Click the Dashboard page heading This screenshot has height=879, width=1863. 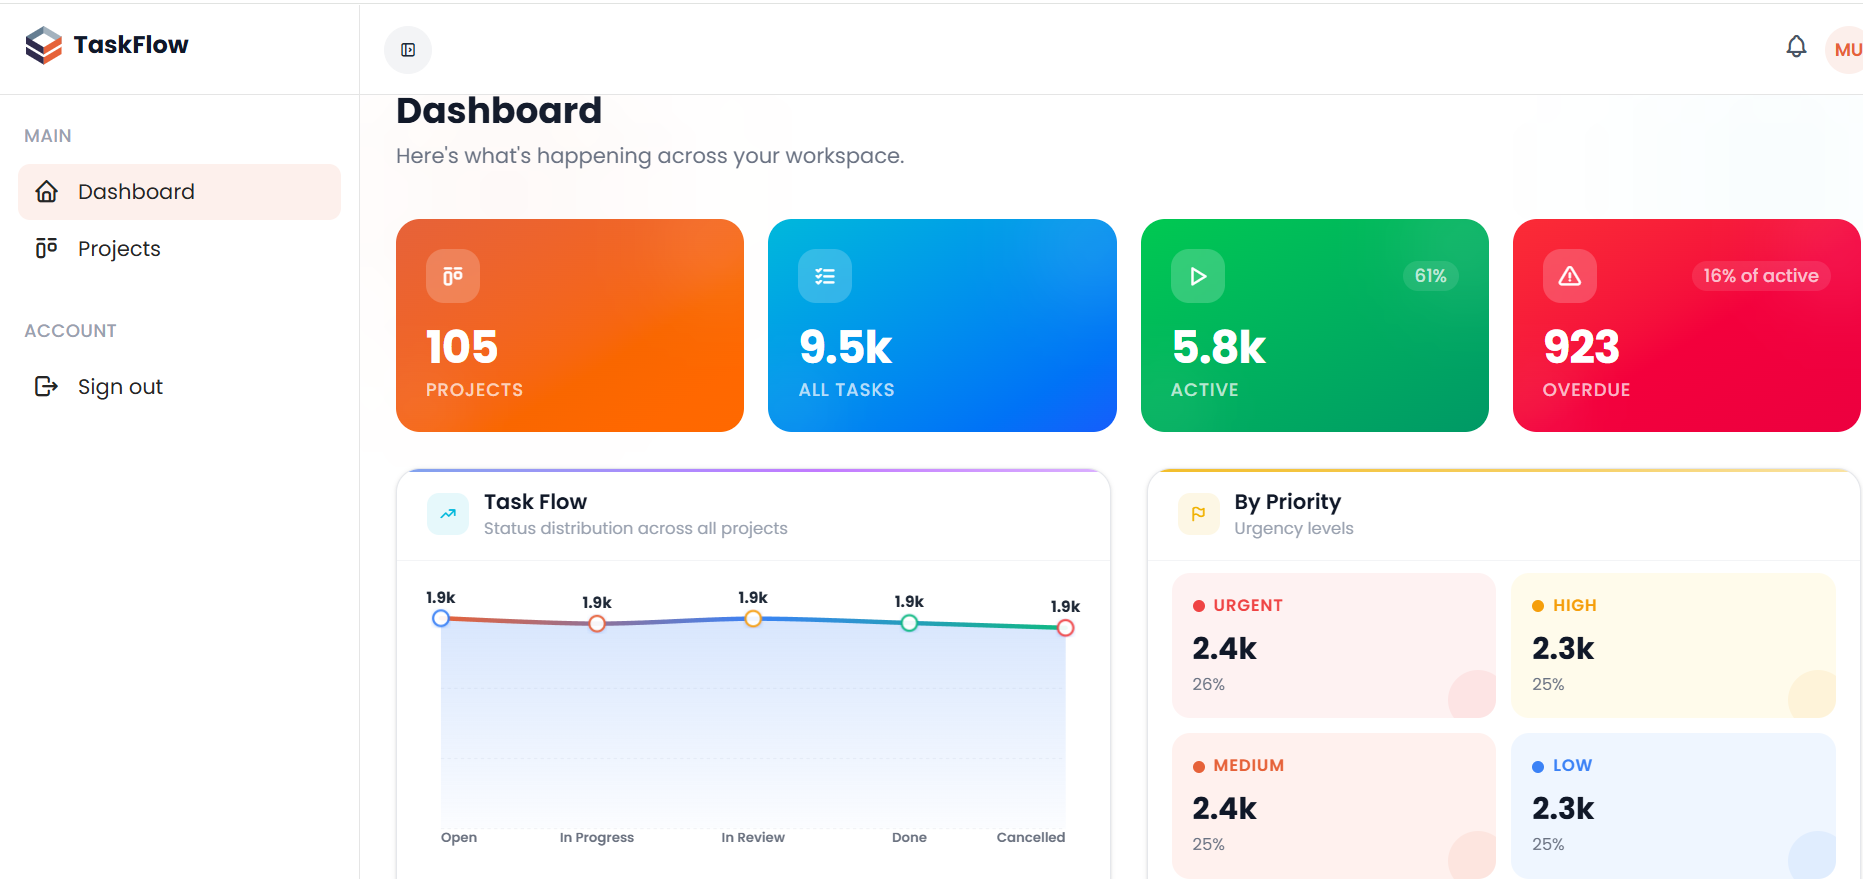(499, 110)
